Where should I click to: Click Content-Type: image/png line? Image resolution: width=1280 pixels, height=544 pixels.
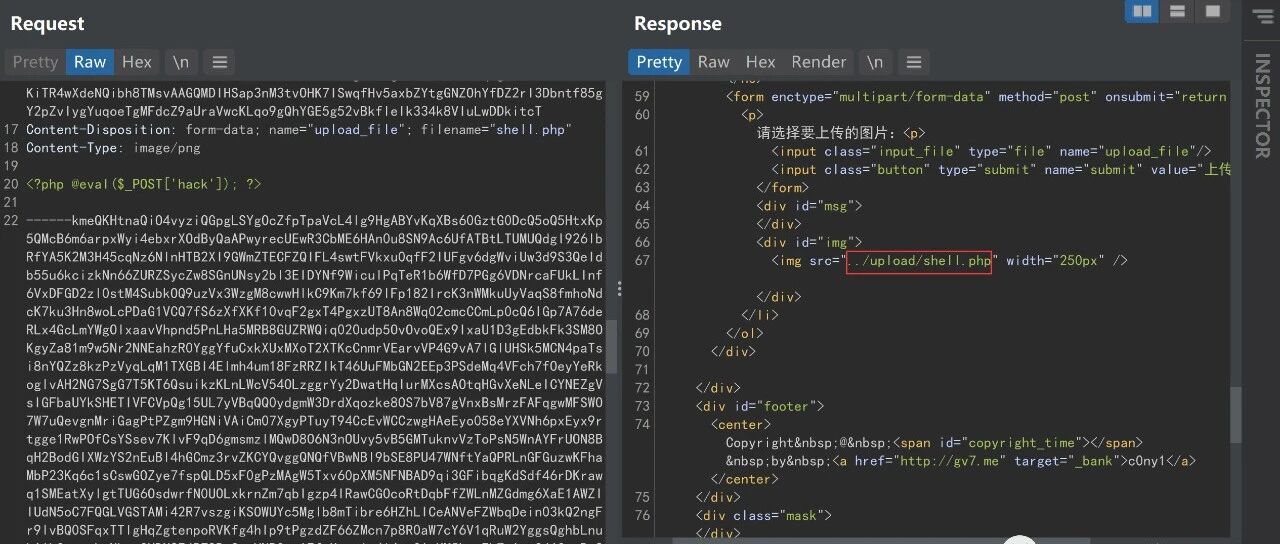[113, 148]
